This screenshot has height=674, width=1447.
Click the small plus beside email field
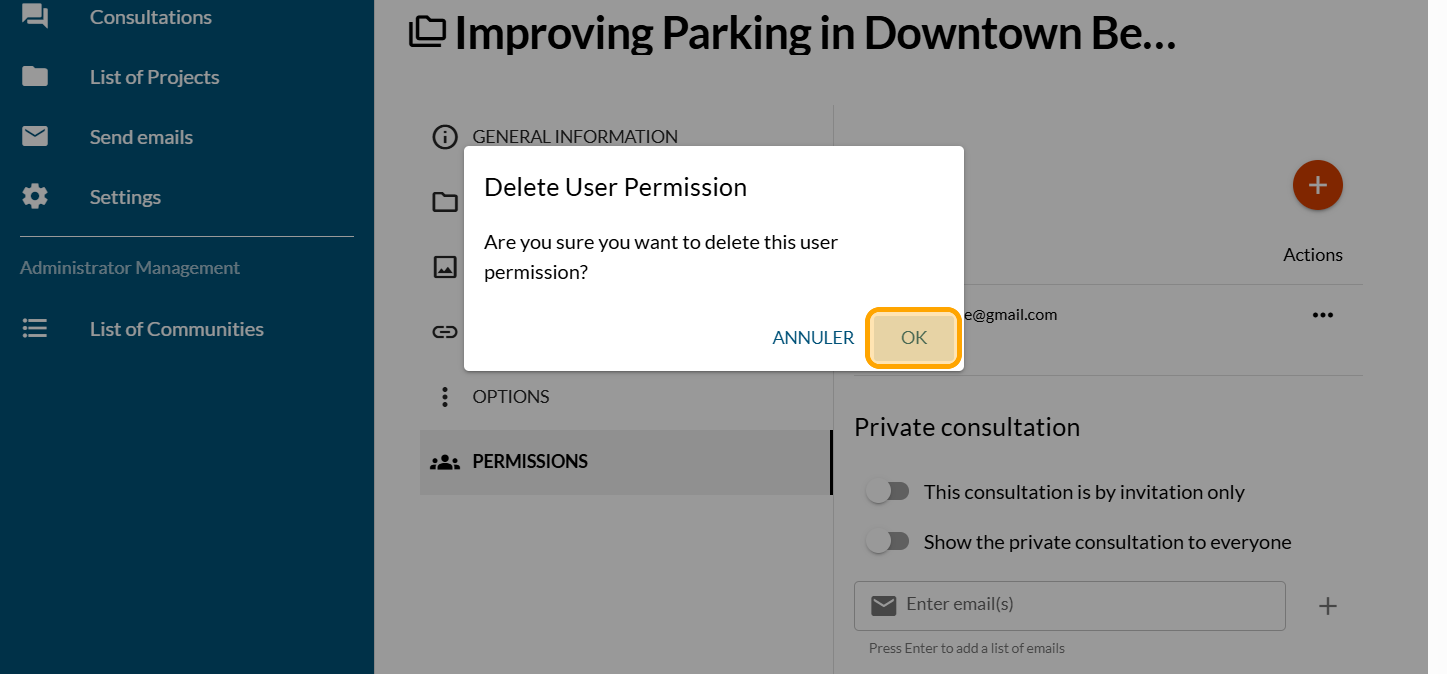point(1327,606)
